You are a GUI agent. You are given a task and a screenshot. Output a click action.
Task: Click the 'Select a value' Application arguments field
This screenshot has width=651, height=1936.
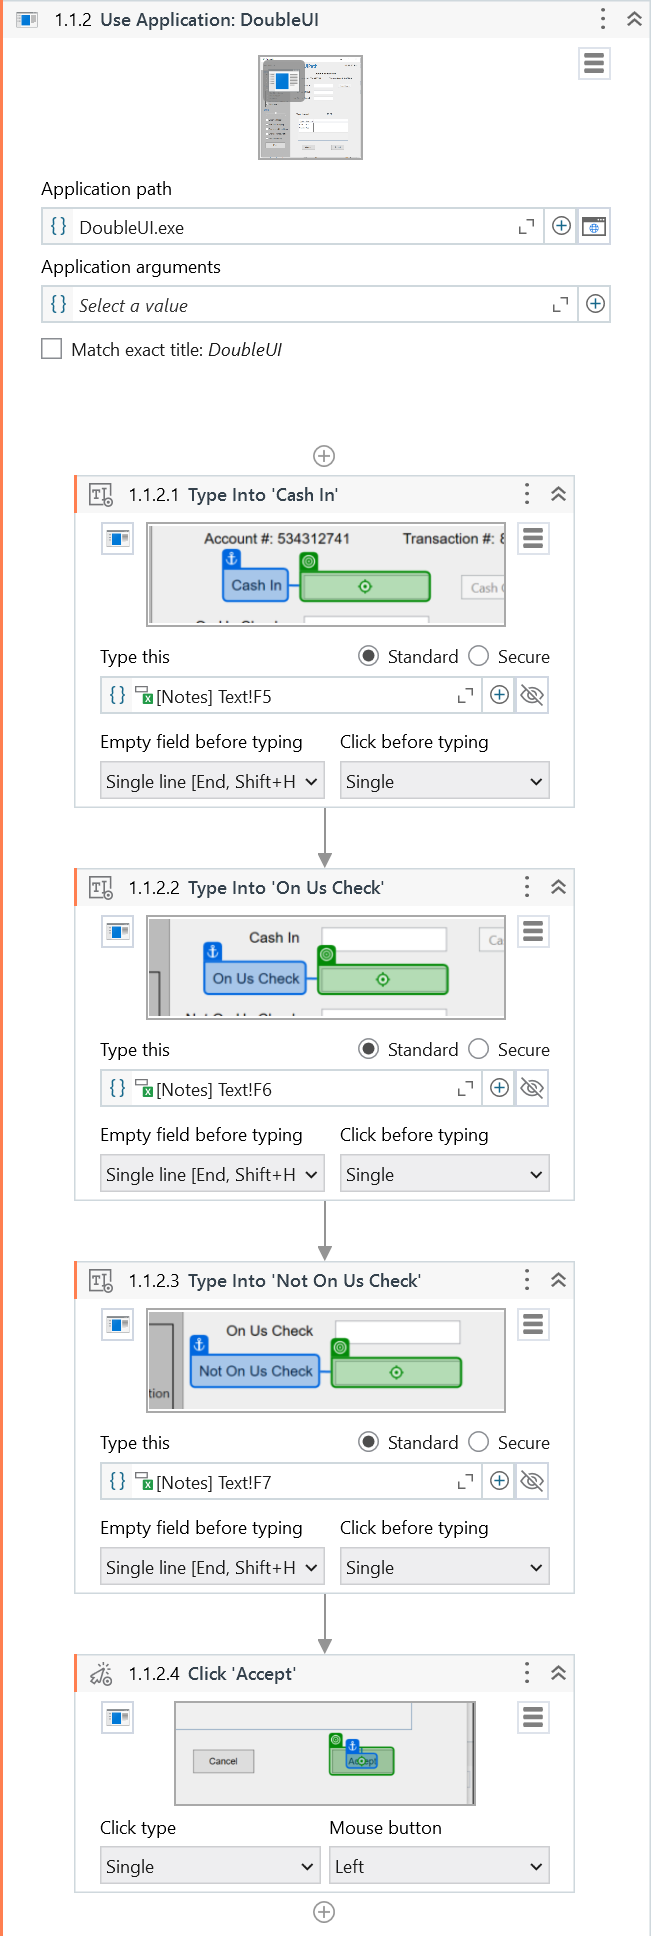pyautogui.click(x=300, y=304)
